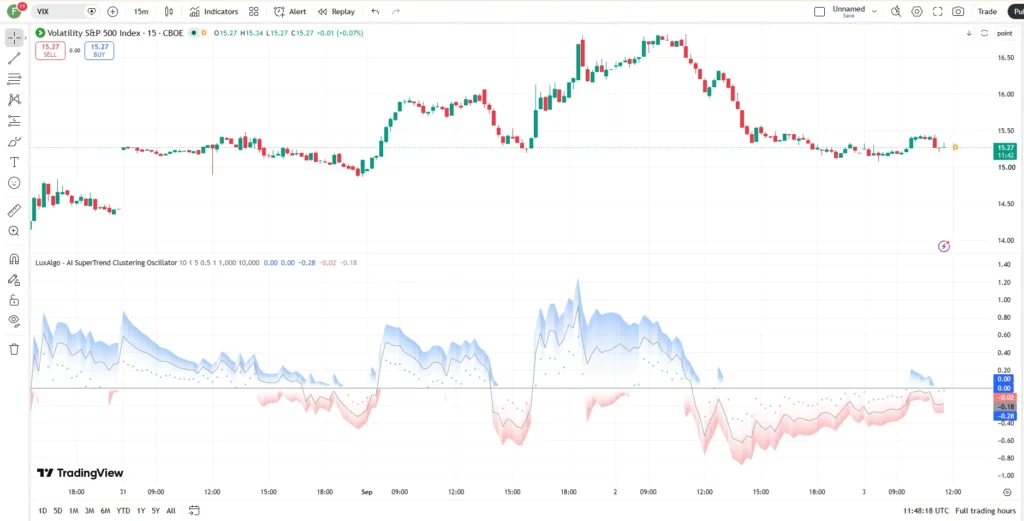
Task: Open the indicator templates grid icon
Action: [254, 12]
